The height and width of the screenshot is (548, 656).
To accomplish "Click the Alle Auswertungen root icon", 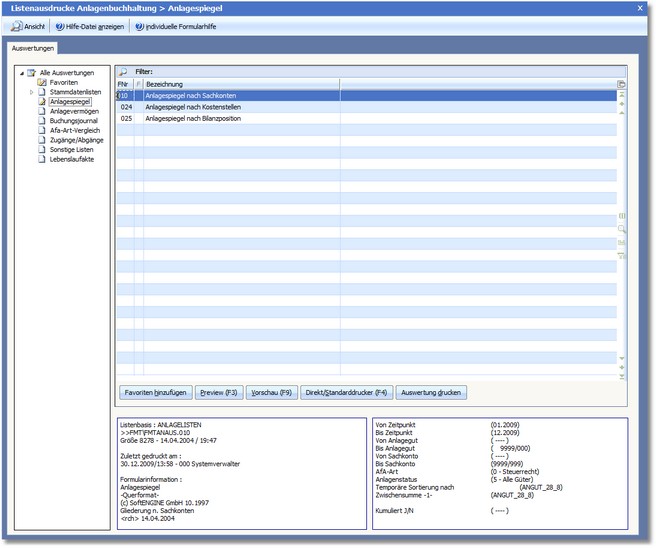I will 32,73.
